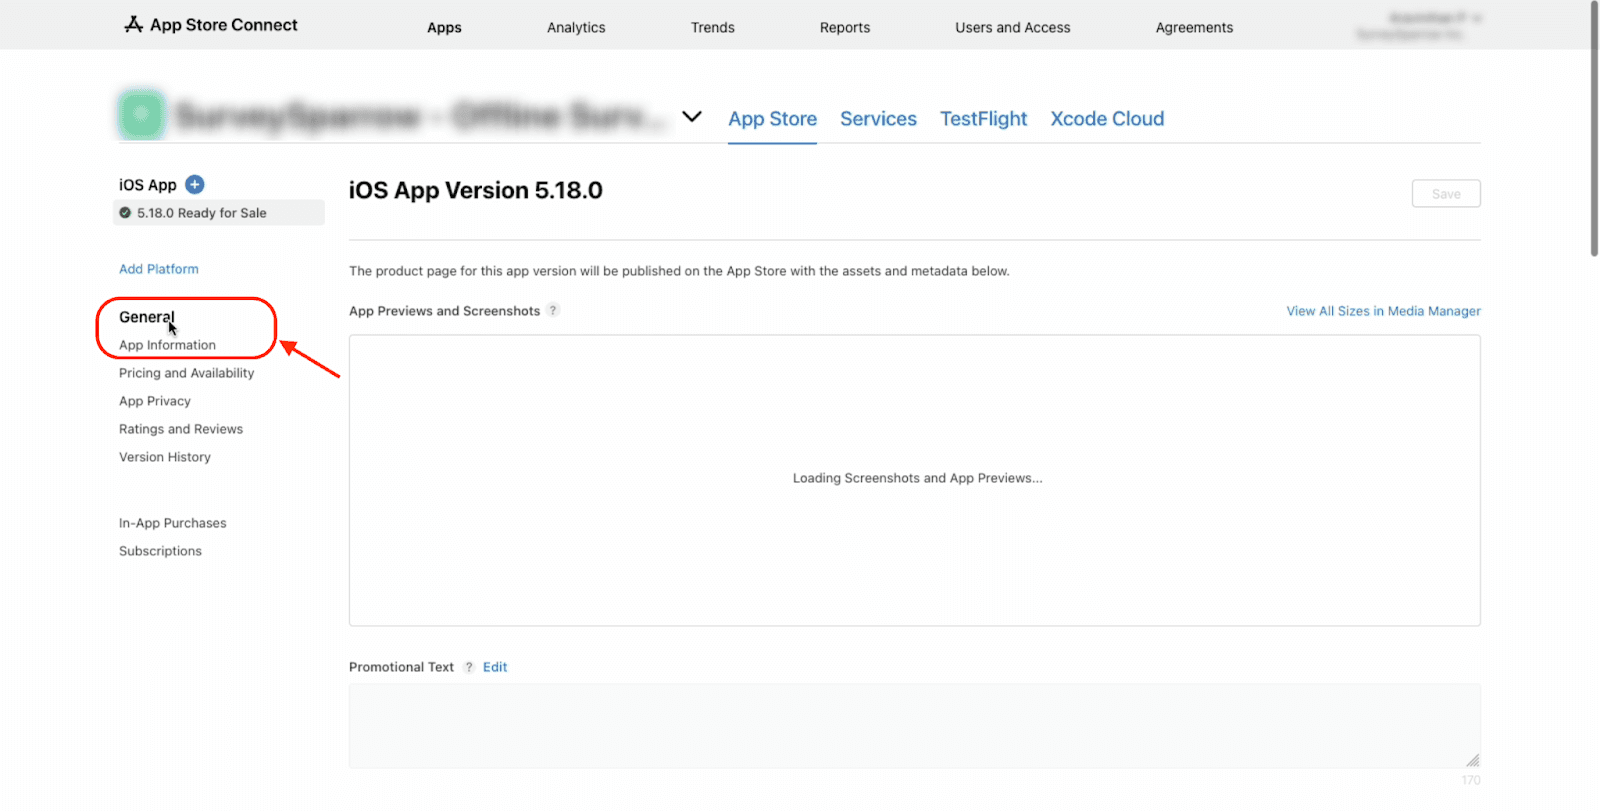Switch to the TestFlight tab
Viewport: 1600px width, 811px height.
click(983, 119)
